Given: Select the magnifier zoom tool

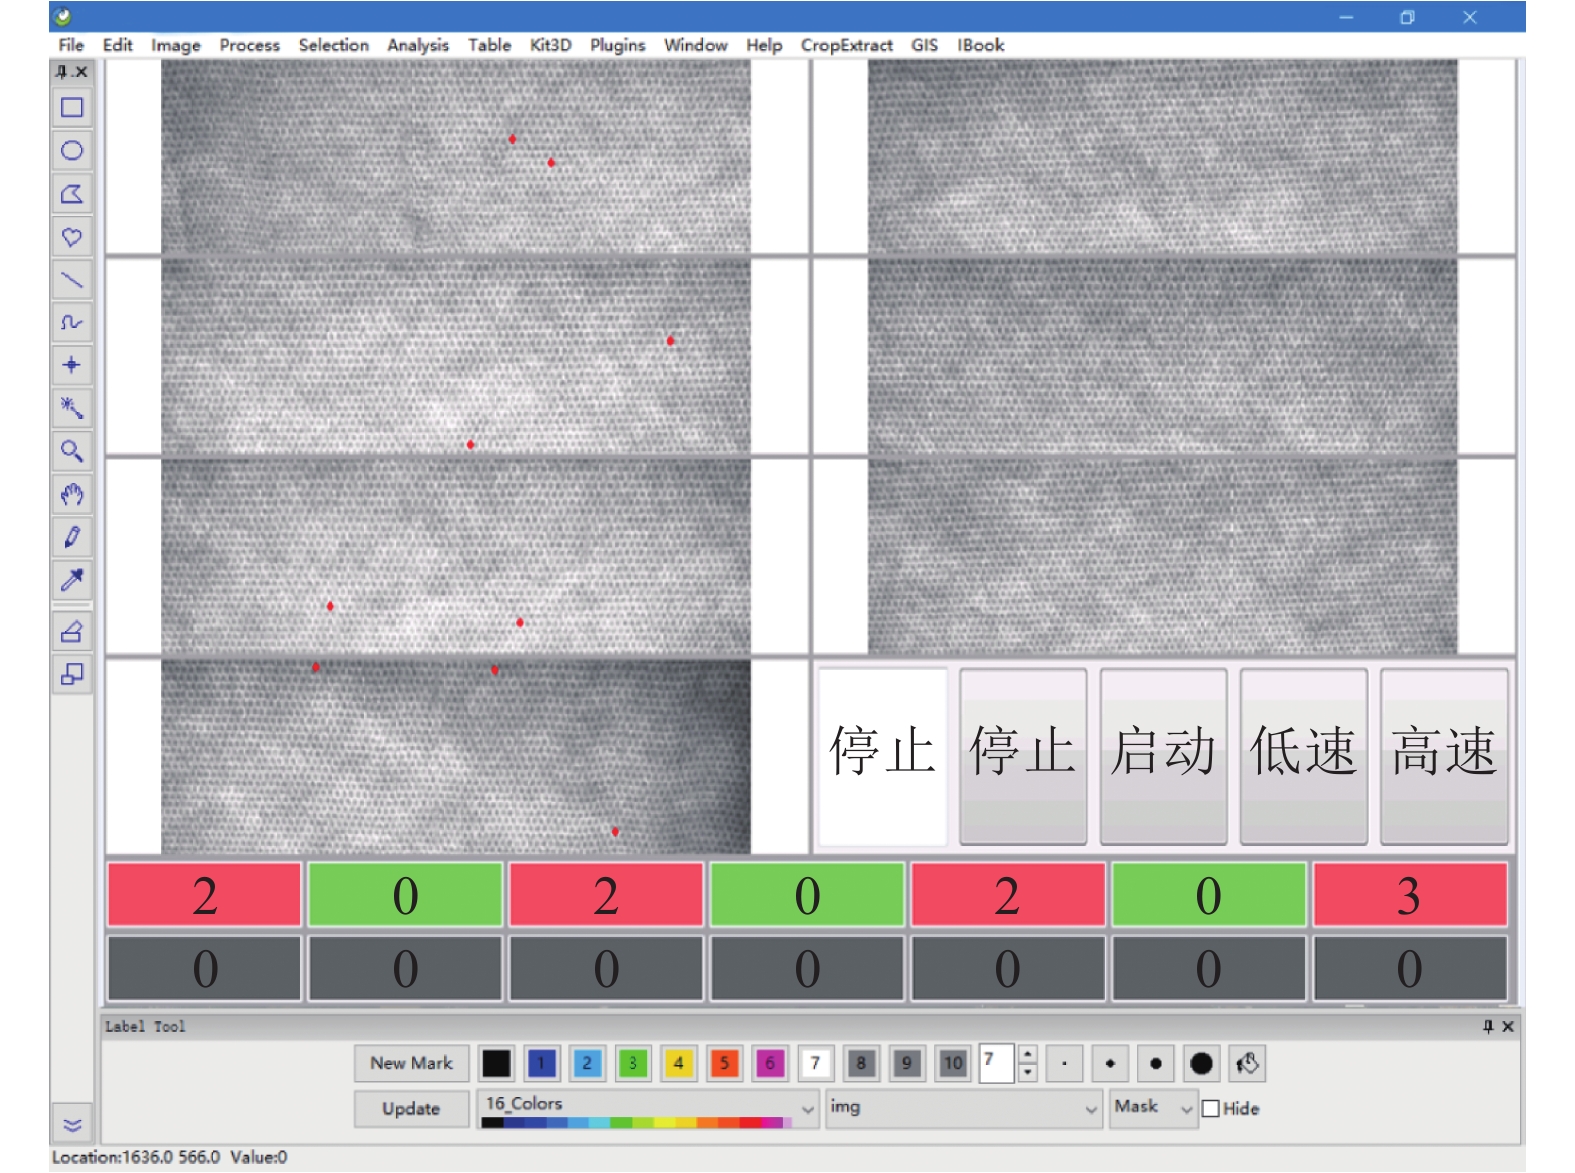Looking at the screenshot, I should tap(72, 451).
